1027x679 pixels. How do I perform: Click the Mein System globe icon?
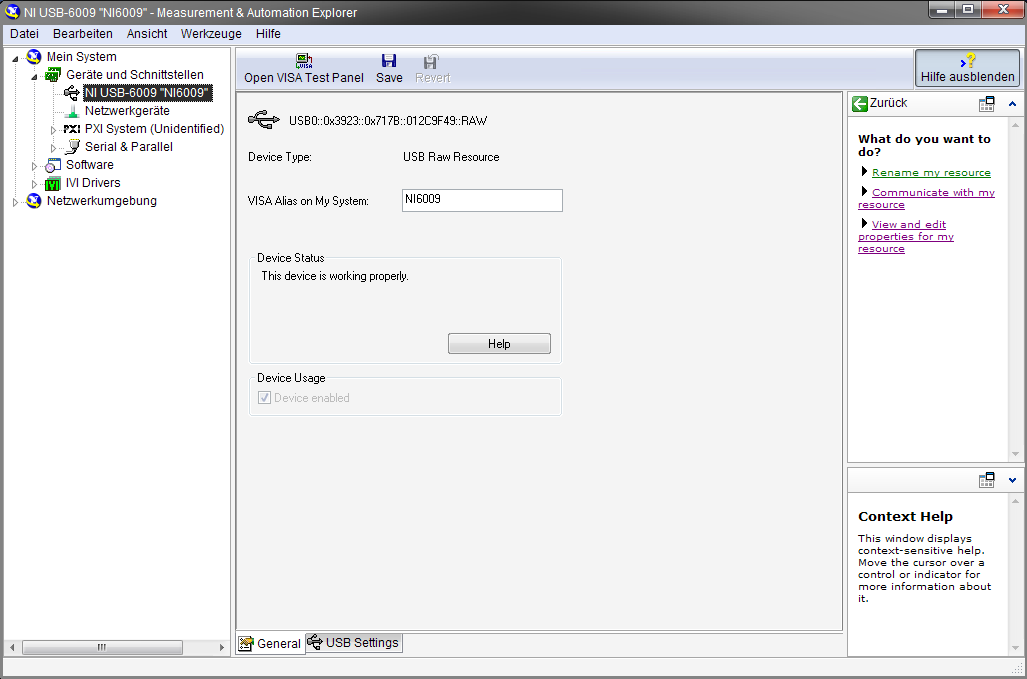click(33, 57)
